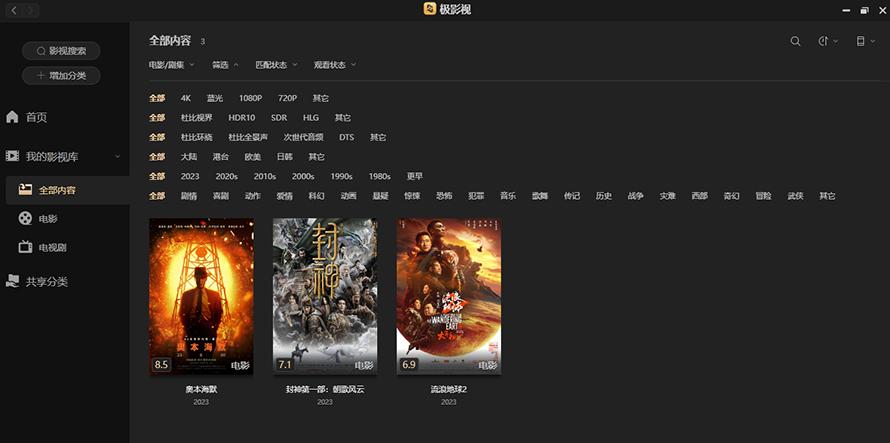Open the 奥本海默 movie poster
Screen dimensions: 890x443
201,296
